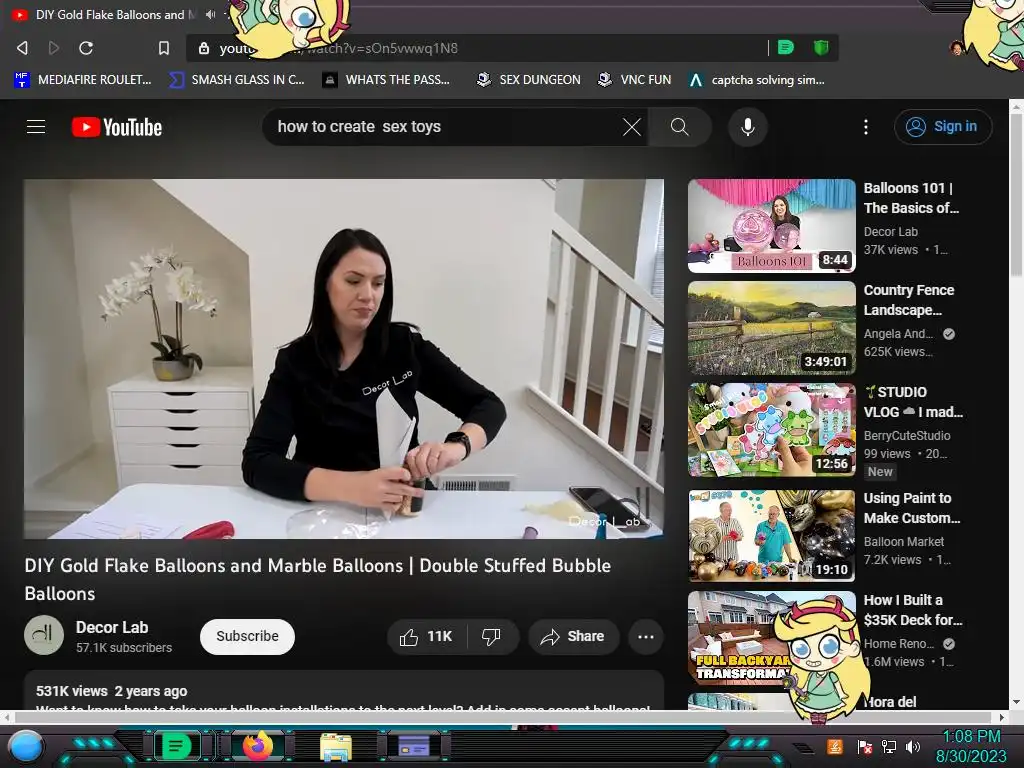Reload the page with the refresh icon
Image resolution: width=1024 pixels, height=768 pixels.
(x=86, y=48)
